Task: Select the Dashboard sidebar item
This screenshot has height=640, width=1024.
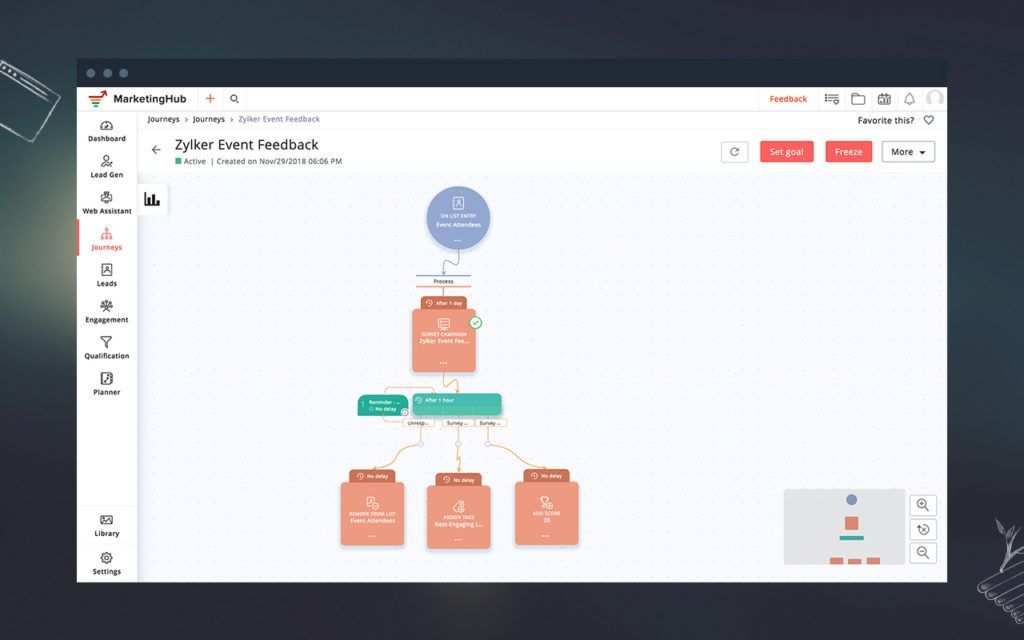Action: tap(106, 130)
